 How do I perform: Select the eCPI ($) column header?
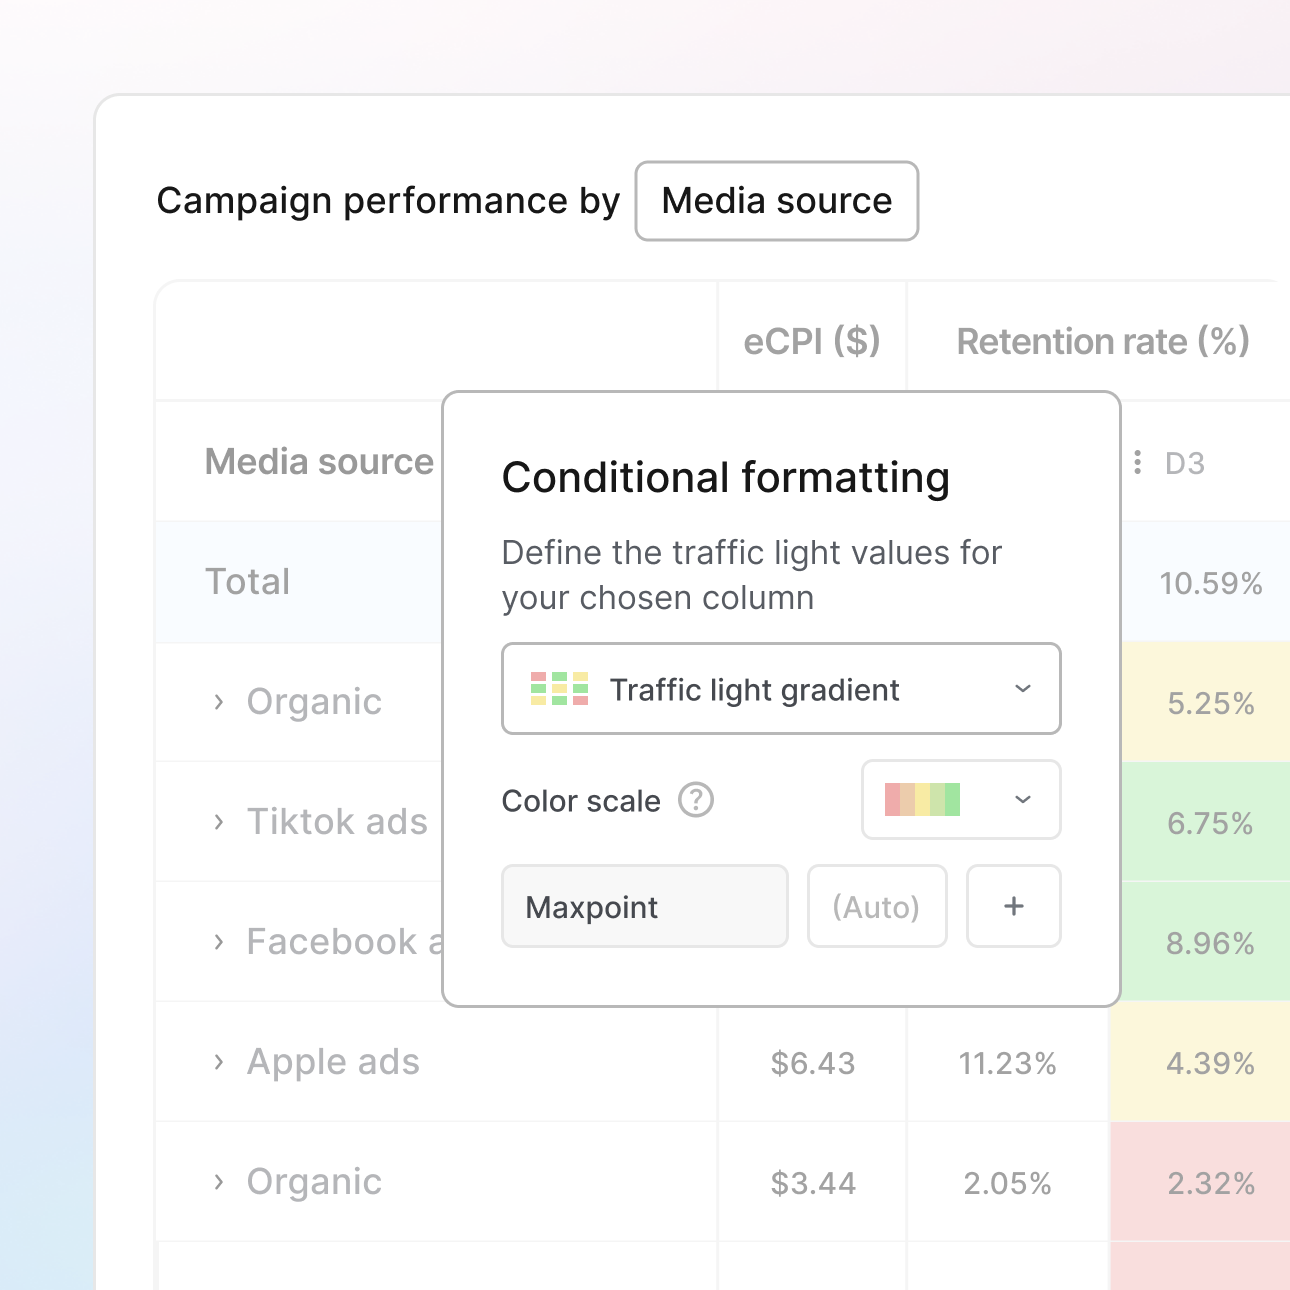811,342
